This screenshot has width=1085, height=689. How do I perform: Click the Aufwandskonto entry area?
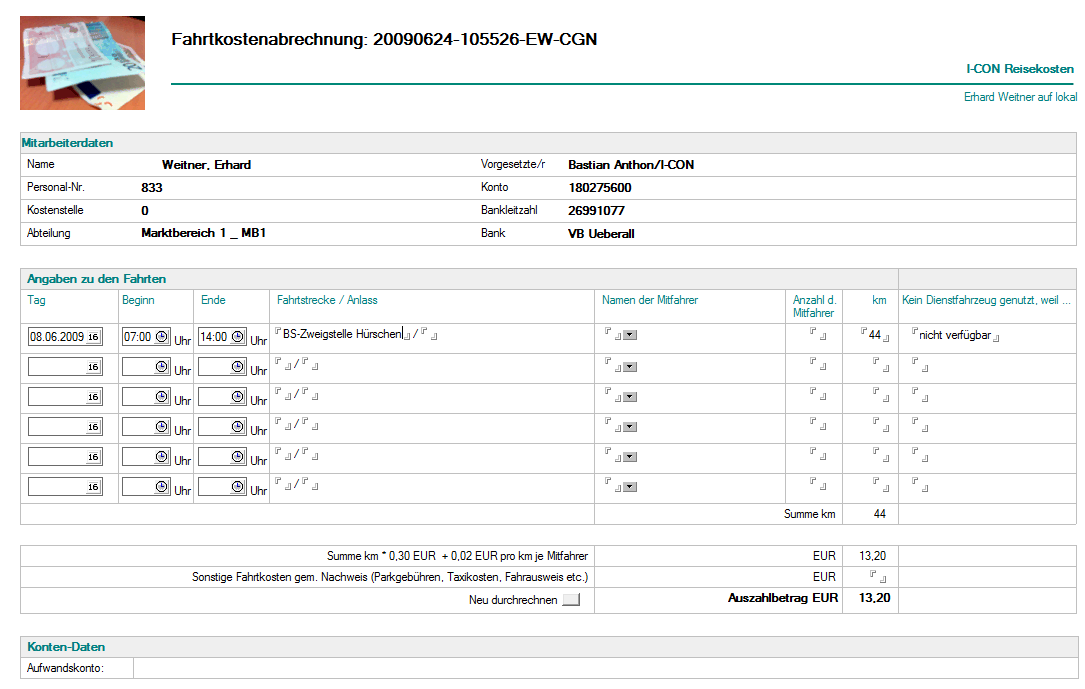[x=605, y=668]
